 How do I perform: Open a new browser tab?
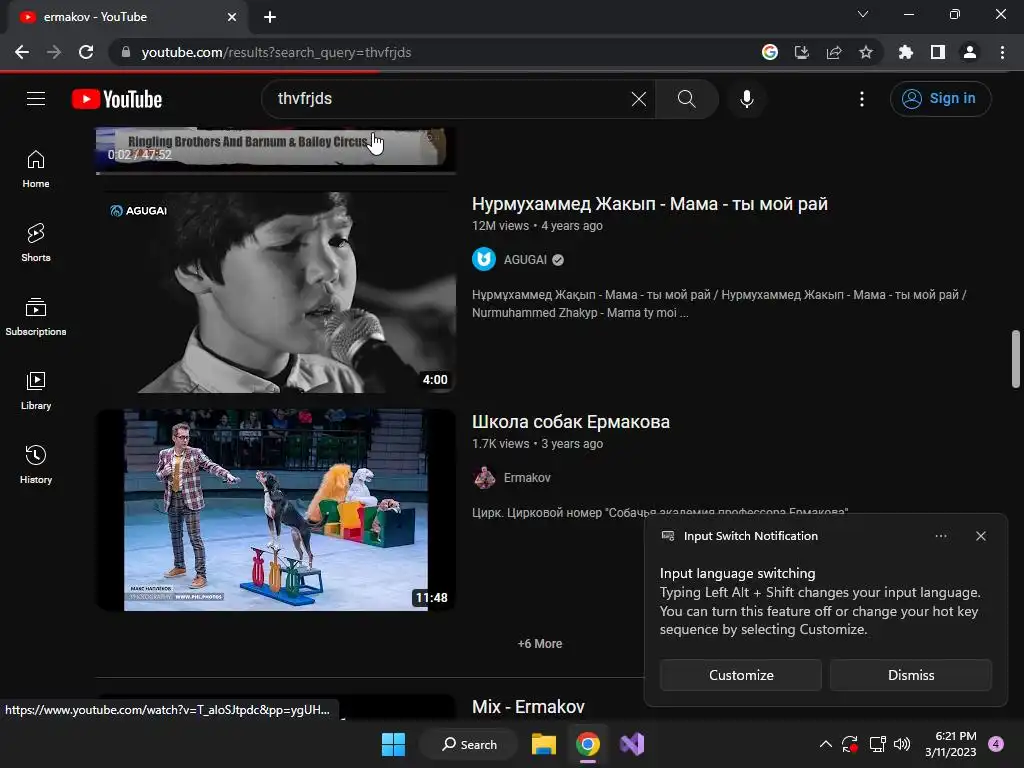click(x=270, y=17)
